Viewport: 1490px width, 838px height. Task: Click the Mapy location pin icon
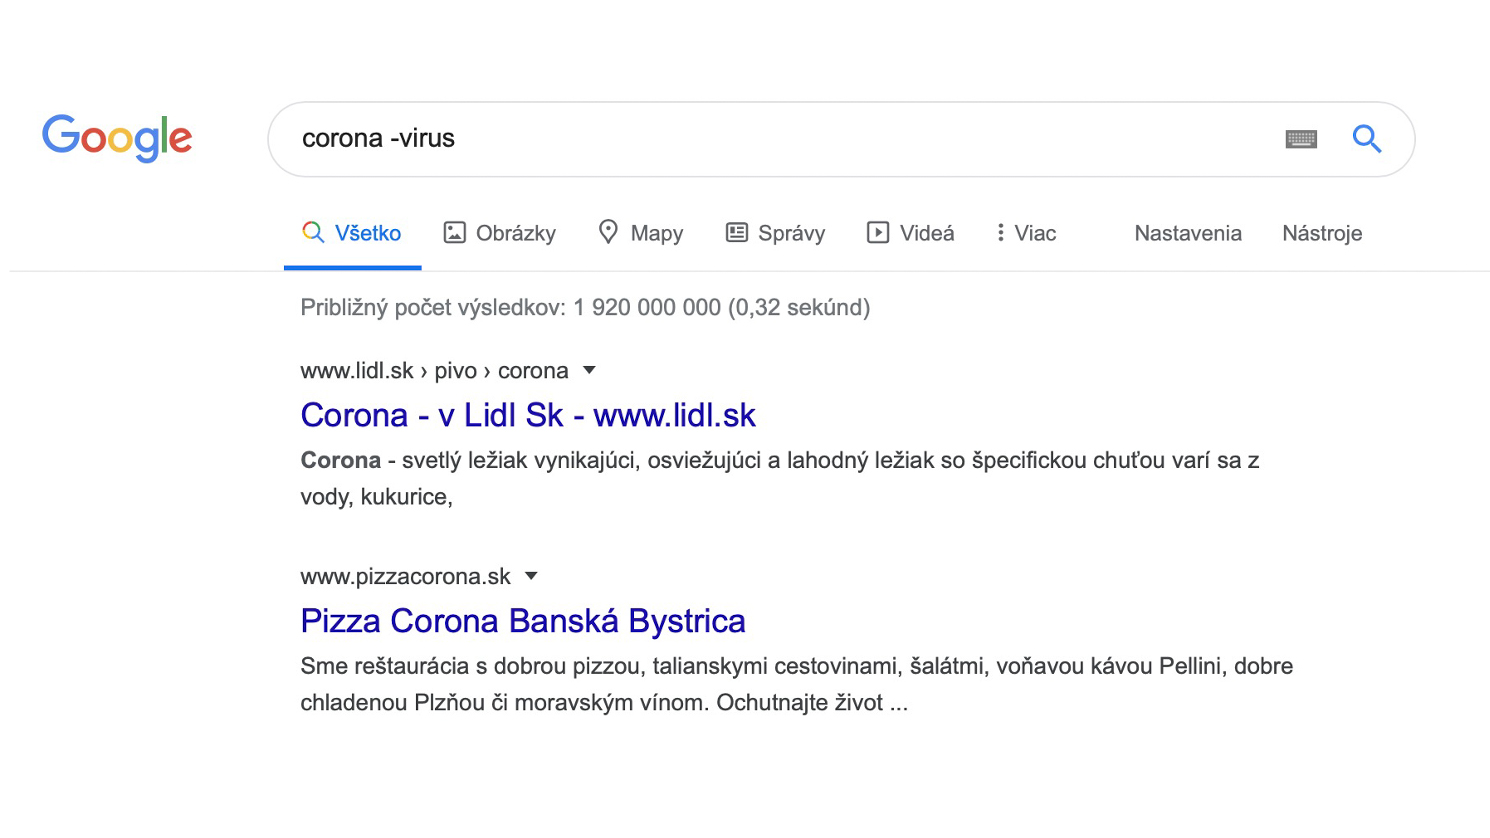608,232
